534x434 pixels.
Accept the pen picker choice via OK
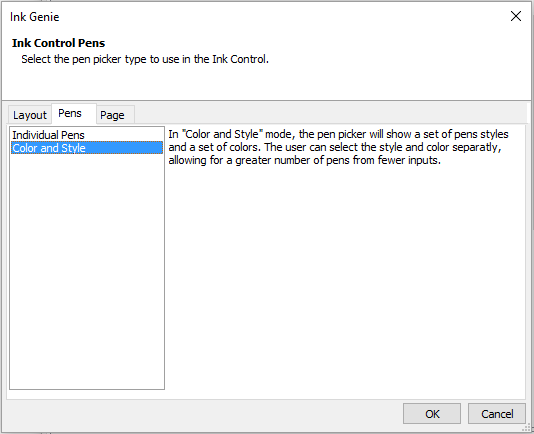click(x=432, y=414)
